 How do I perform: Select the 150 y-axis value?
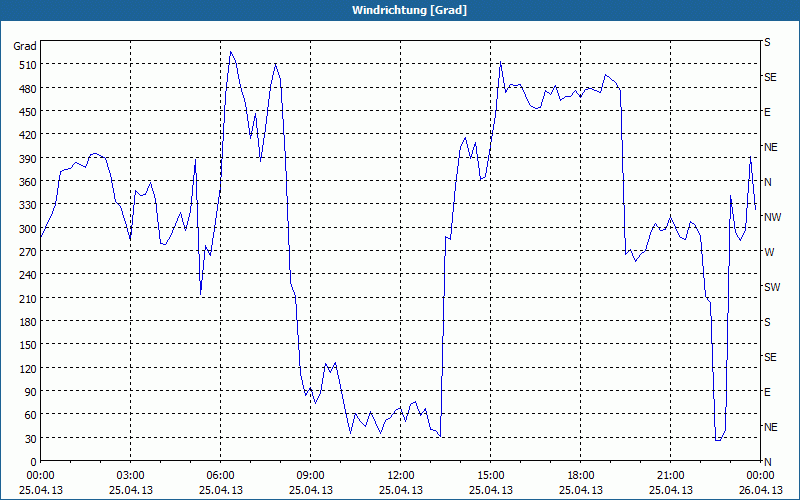[x=28, y=345]
